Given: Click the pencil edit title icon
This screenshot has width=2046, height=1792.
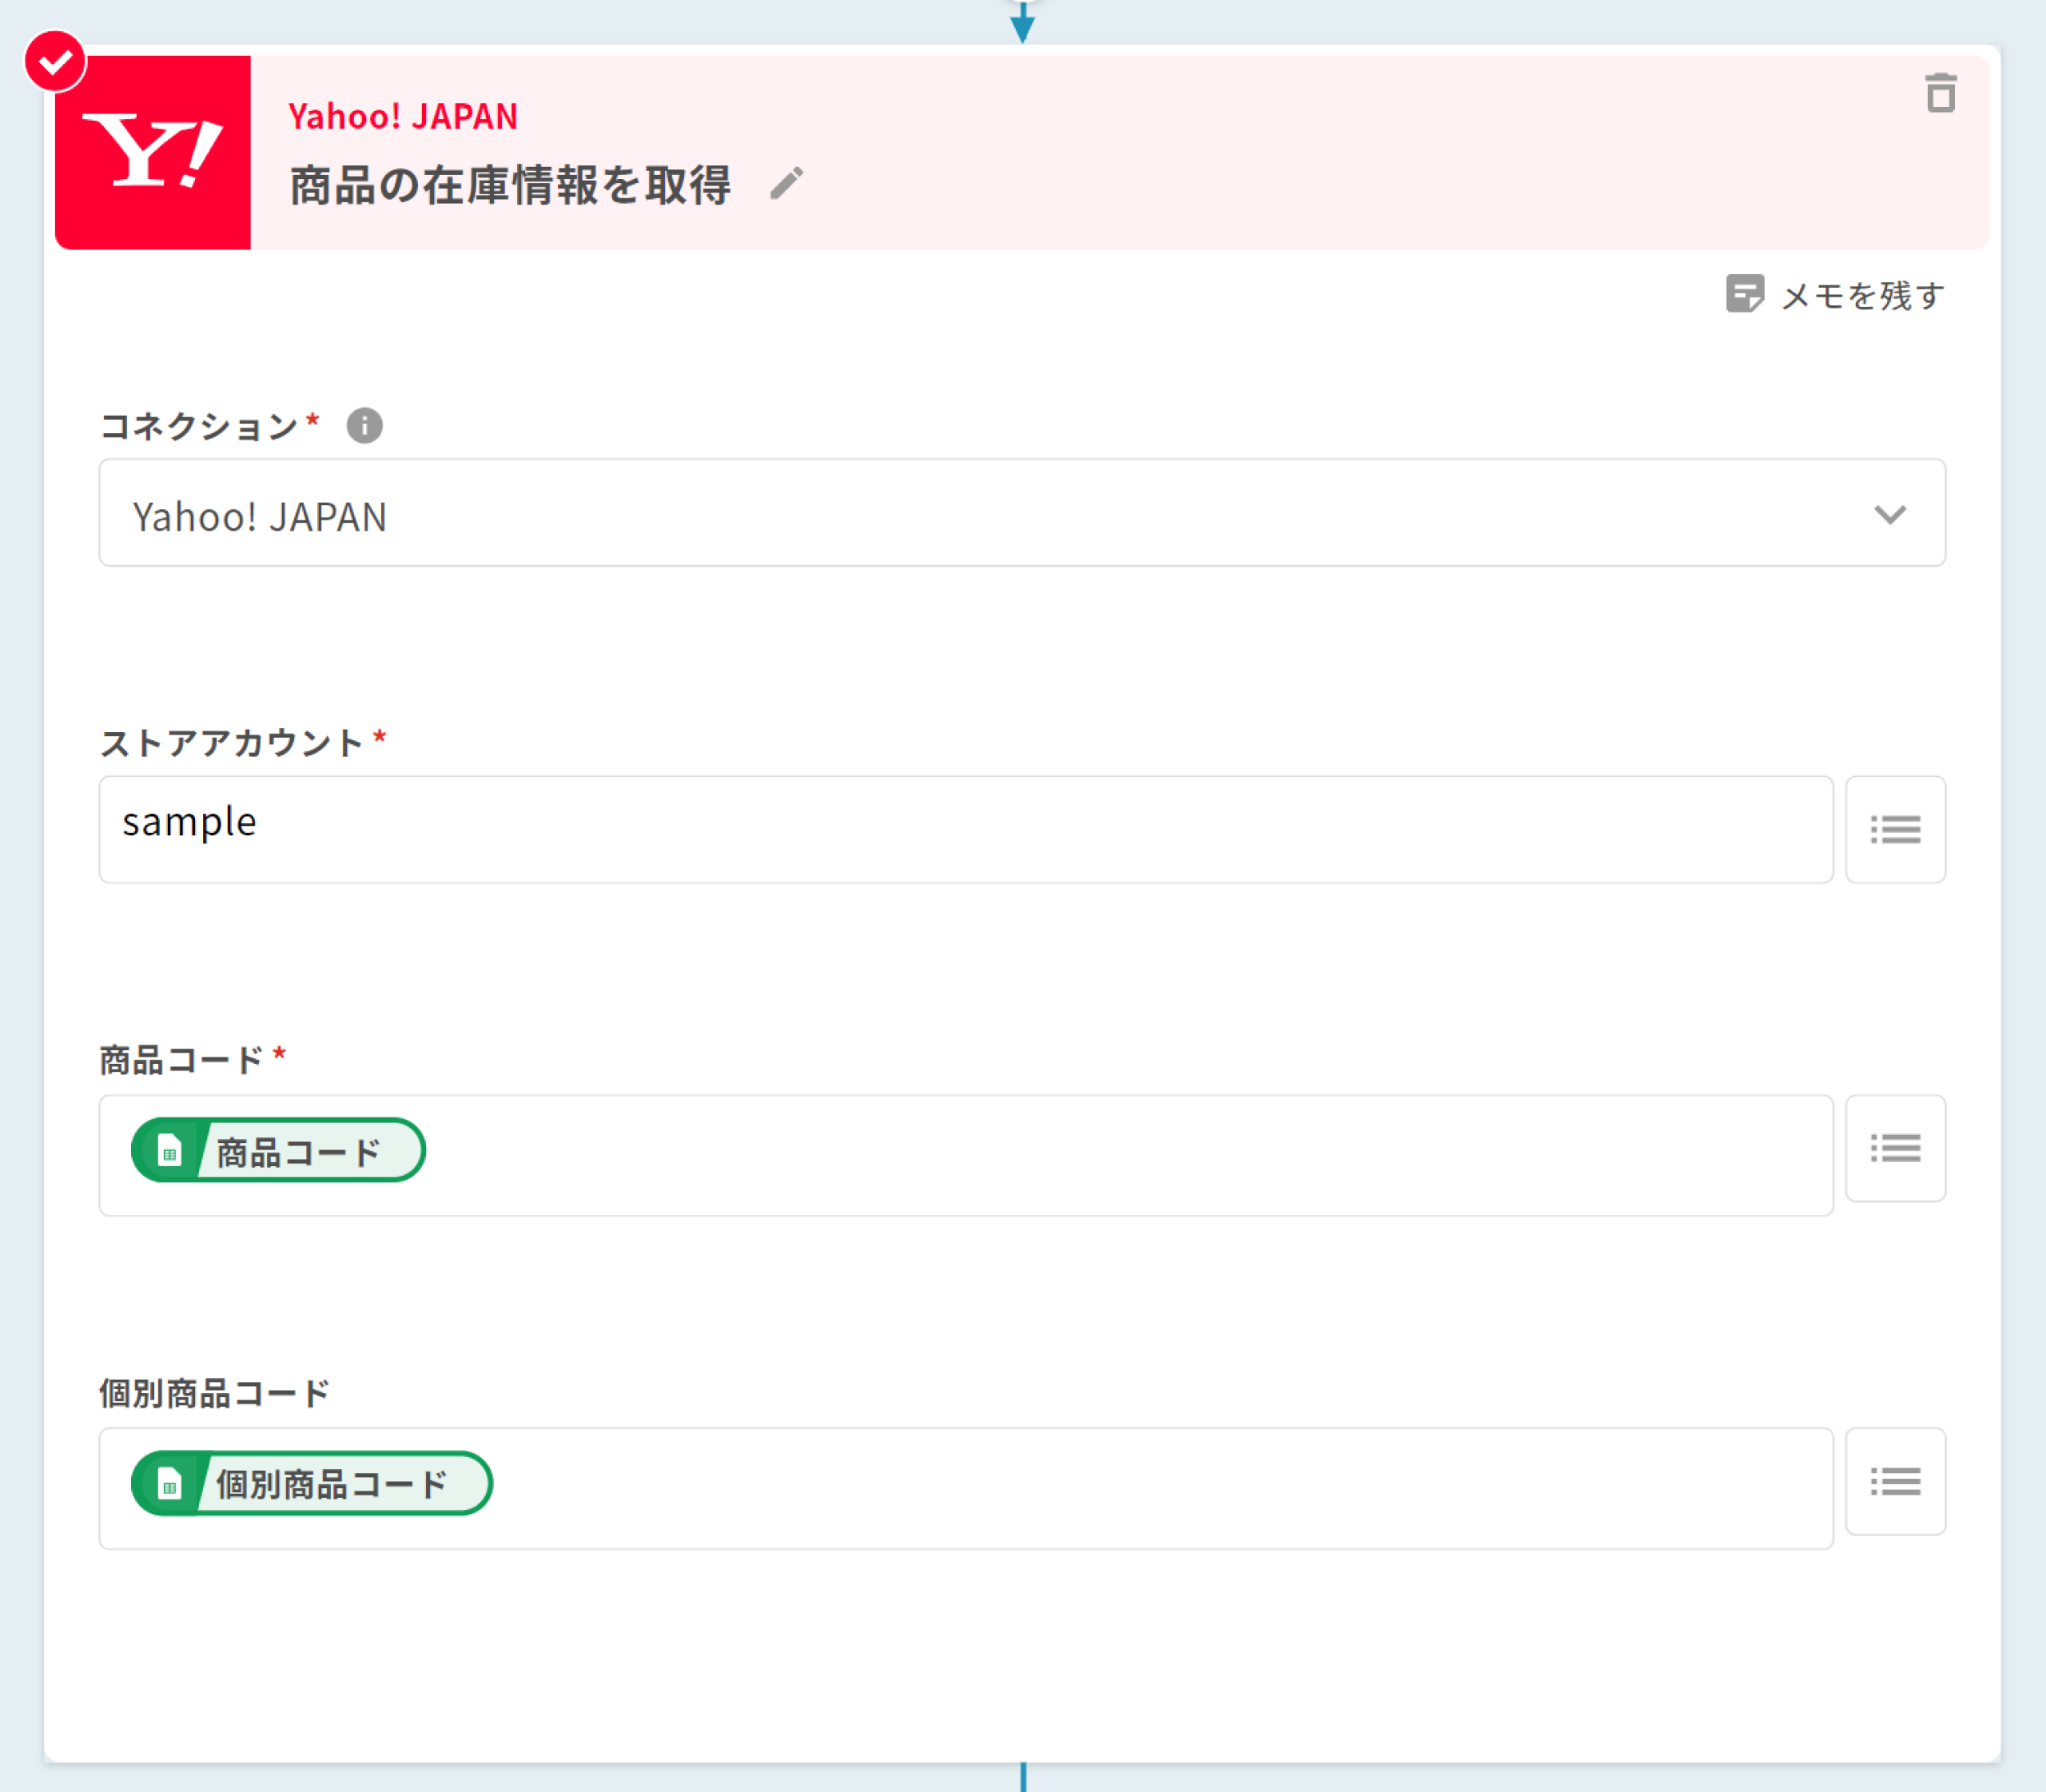Looking at the screenshot, I should [786, 183].
